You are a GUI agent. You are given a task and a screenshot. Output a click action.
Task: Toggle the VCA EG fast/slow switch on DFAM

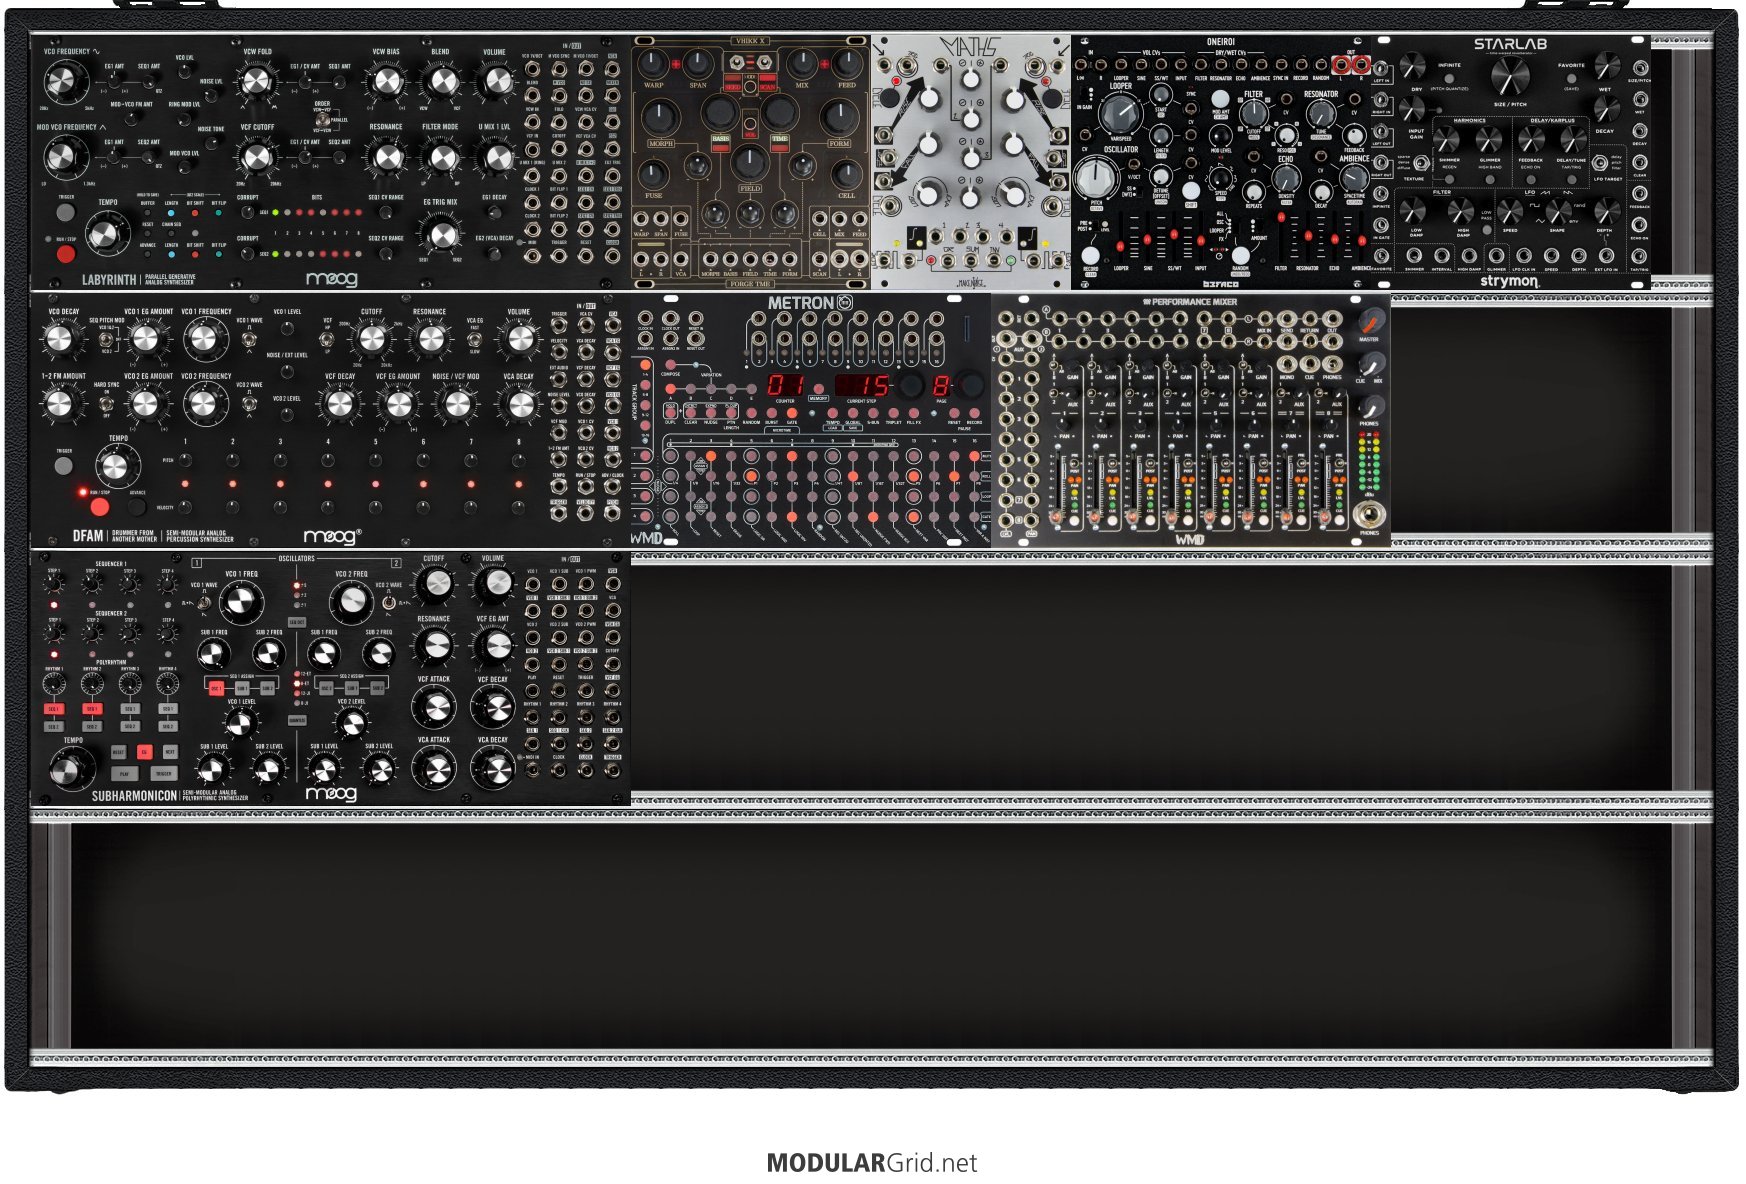(475, 339)
